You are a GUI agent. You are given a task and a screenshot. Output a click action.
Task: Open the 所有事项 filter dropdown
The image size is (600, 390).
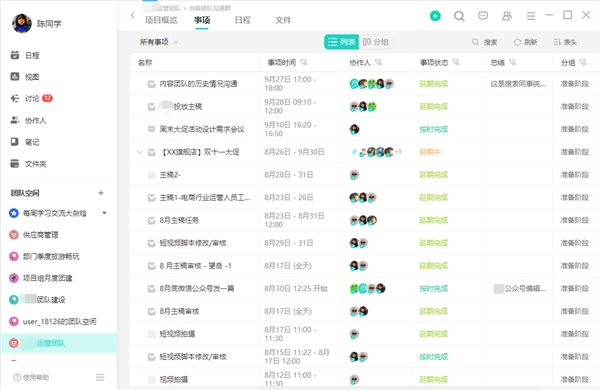(x=159, y=42)
